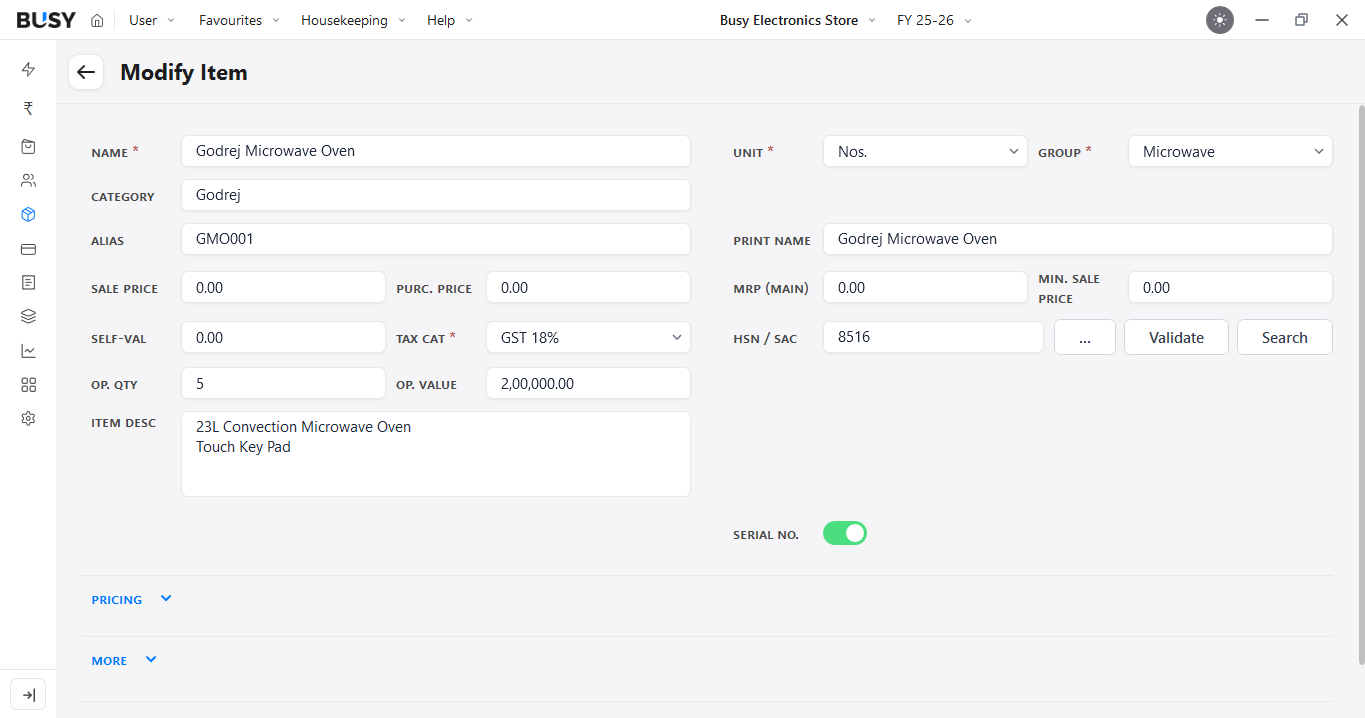Expand the More section
This screenshot has height=718, width=1365.
124,660
